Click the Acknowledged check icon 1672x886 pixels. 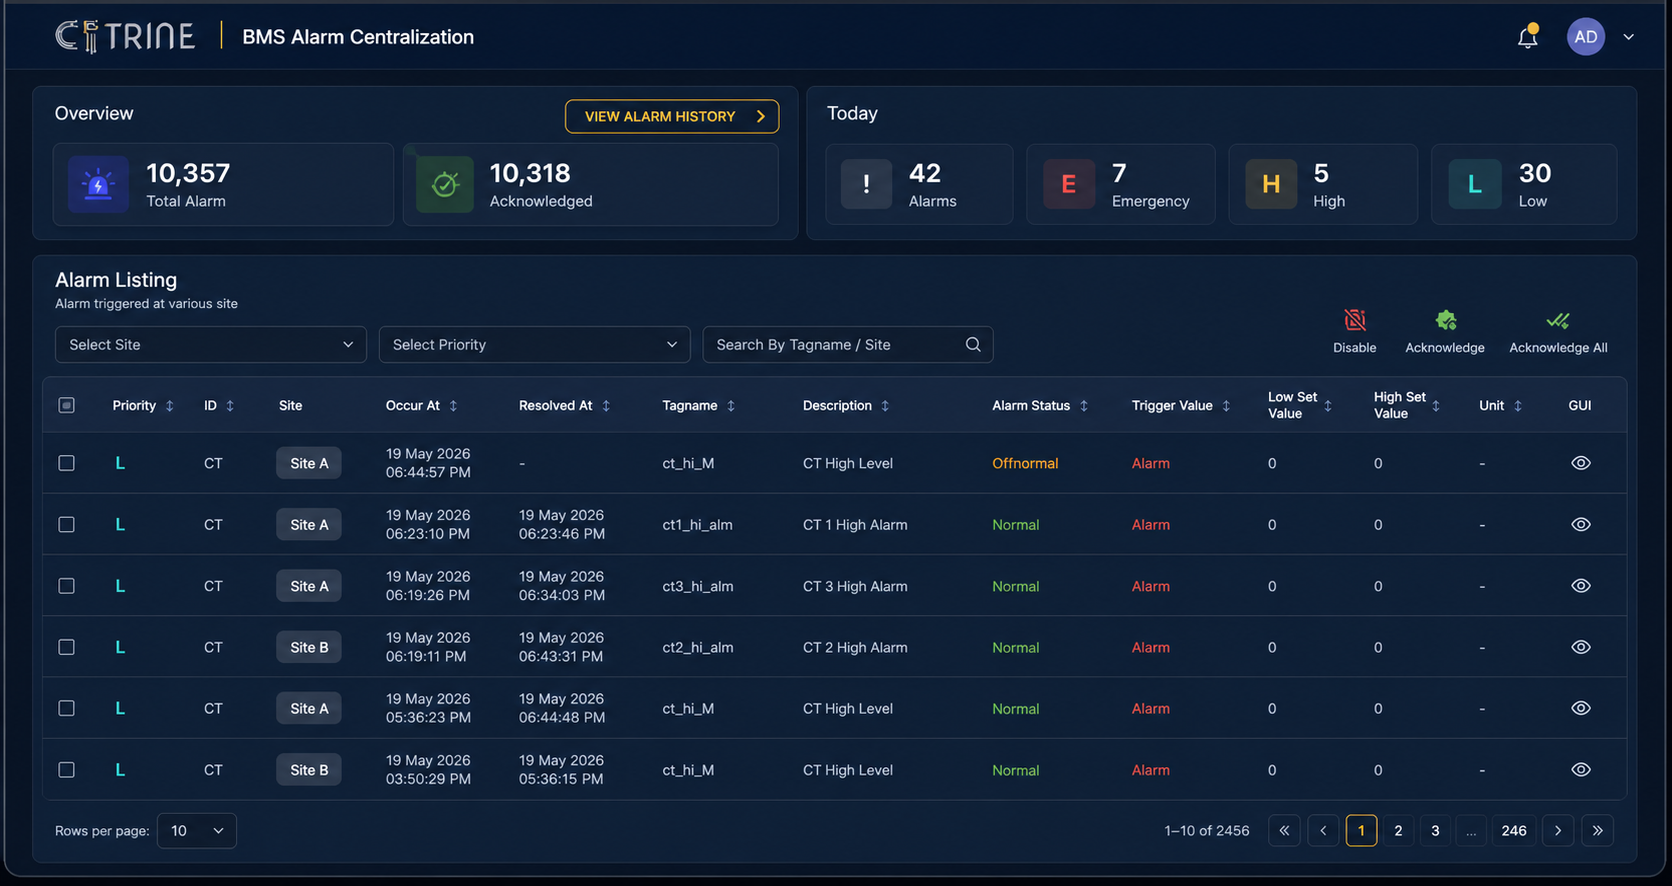tap(445, 184)
